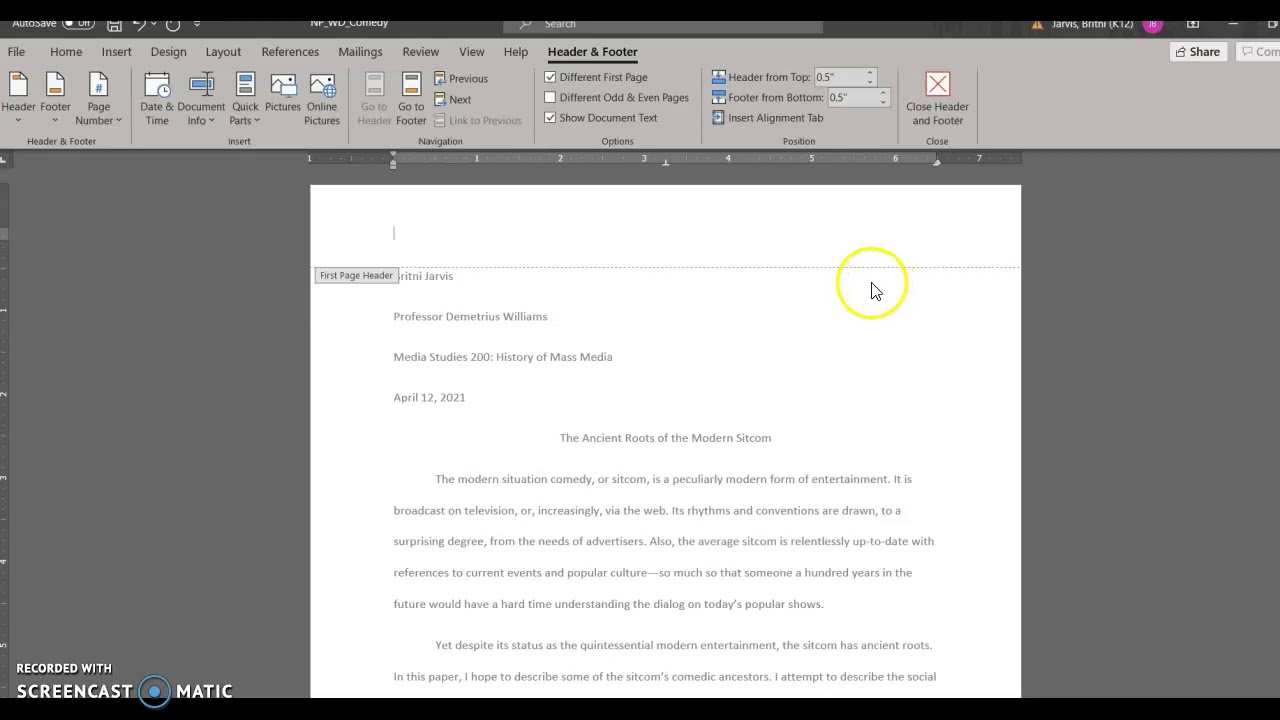Open the Help tab
This screenshot has height=720, width=1280.
click(x=516, y=52)
